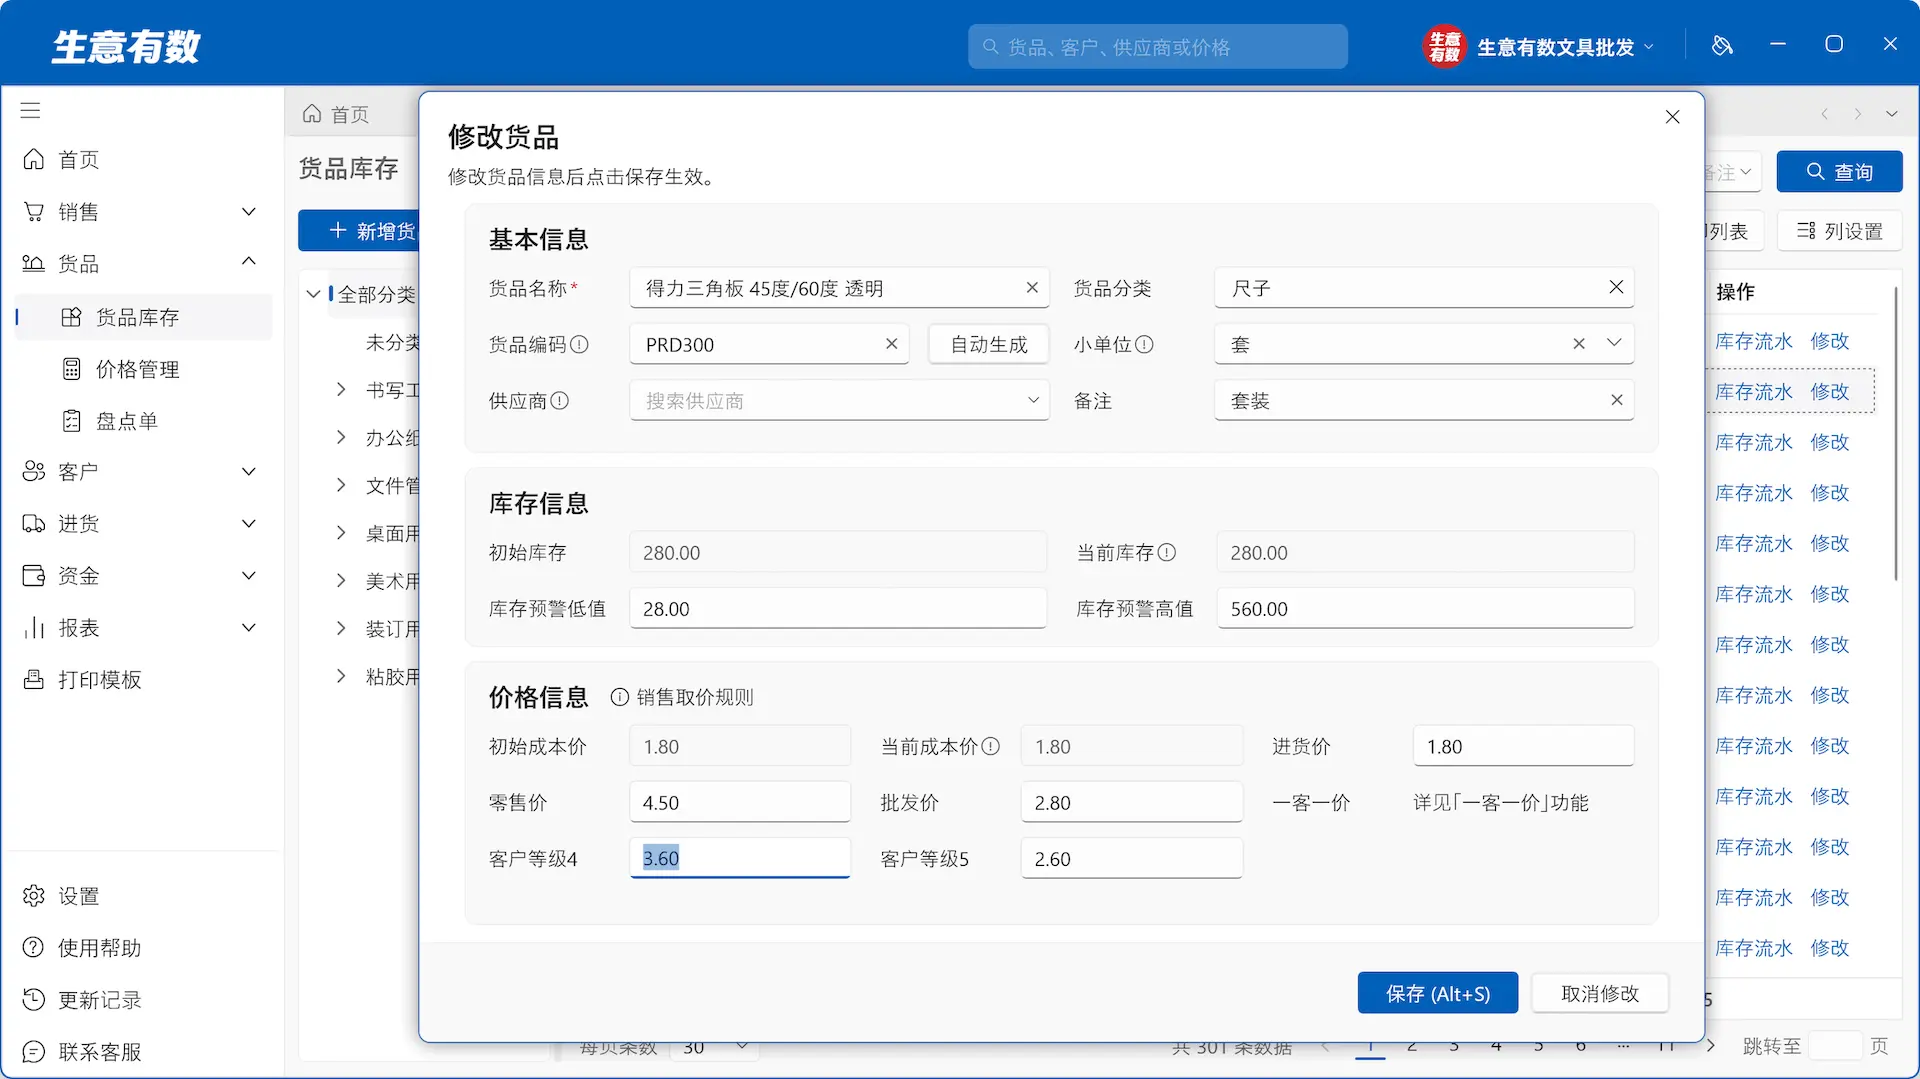Viewport: 1920px width, 1079px height.
Task: Expand the 进货 menu chevron
Action: click(x=249, y=524)
